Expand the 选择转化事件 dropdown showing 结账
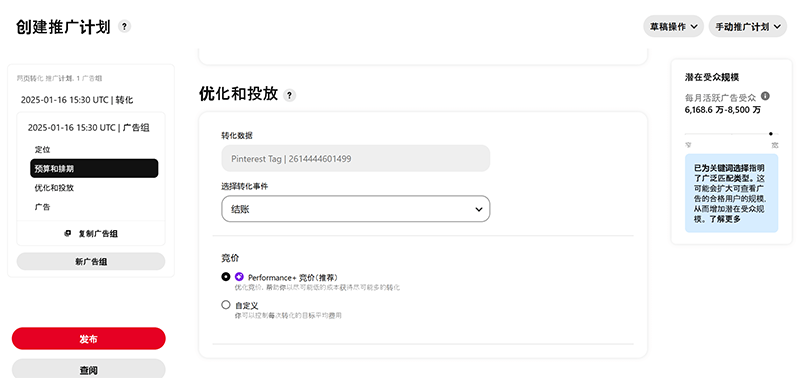 356,209
